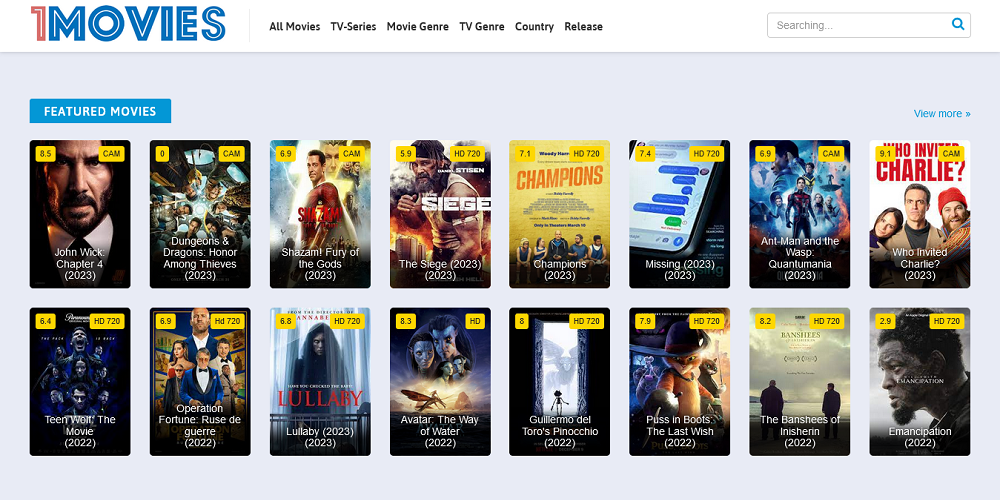
Task: Click the 7.9 rating badge on Puss in Boots
Action: pos(645,321)
